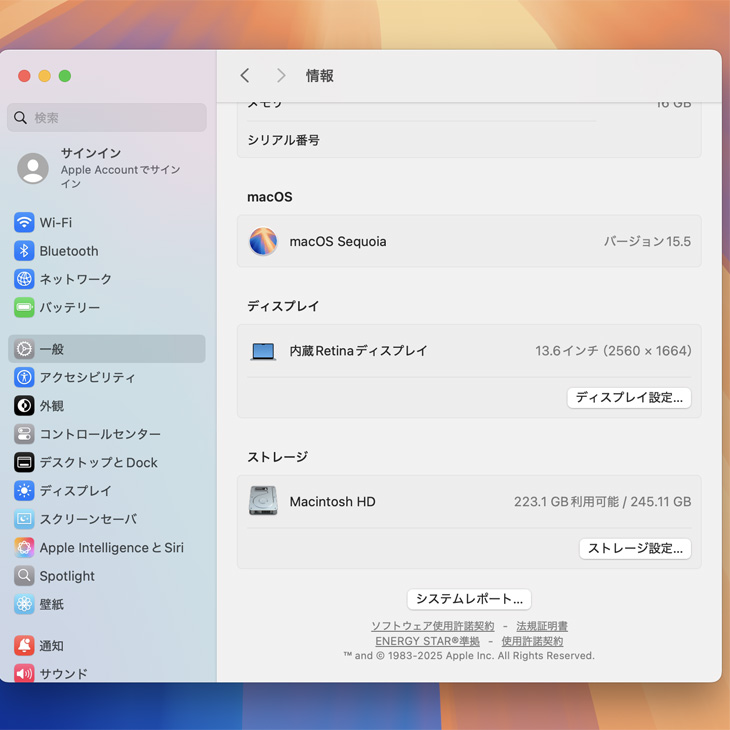Select コントロールセンター label in sidebar
This screenshot has width=730, height=730.
(x=100, y=434)
